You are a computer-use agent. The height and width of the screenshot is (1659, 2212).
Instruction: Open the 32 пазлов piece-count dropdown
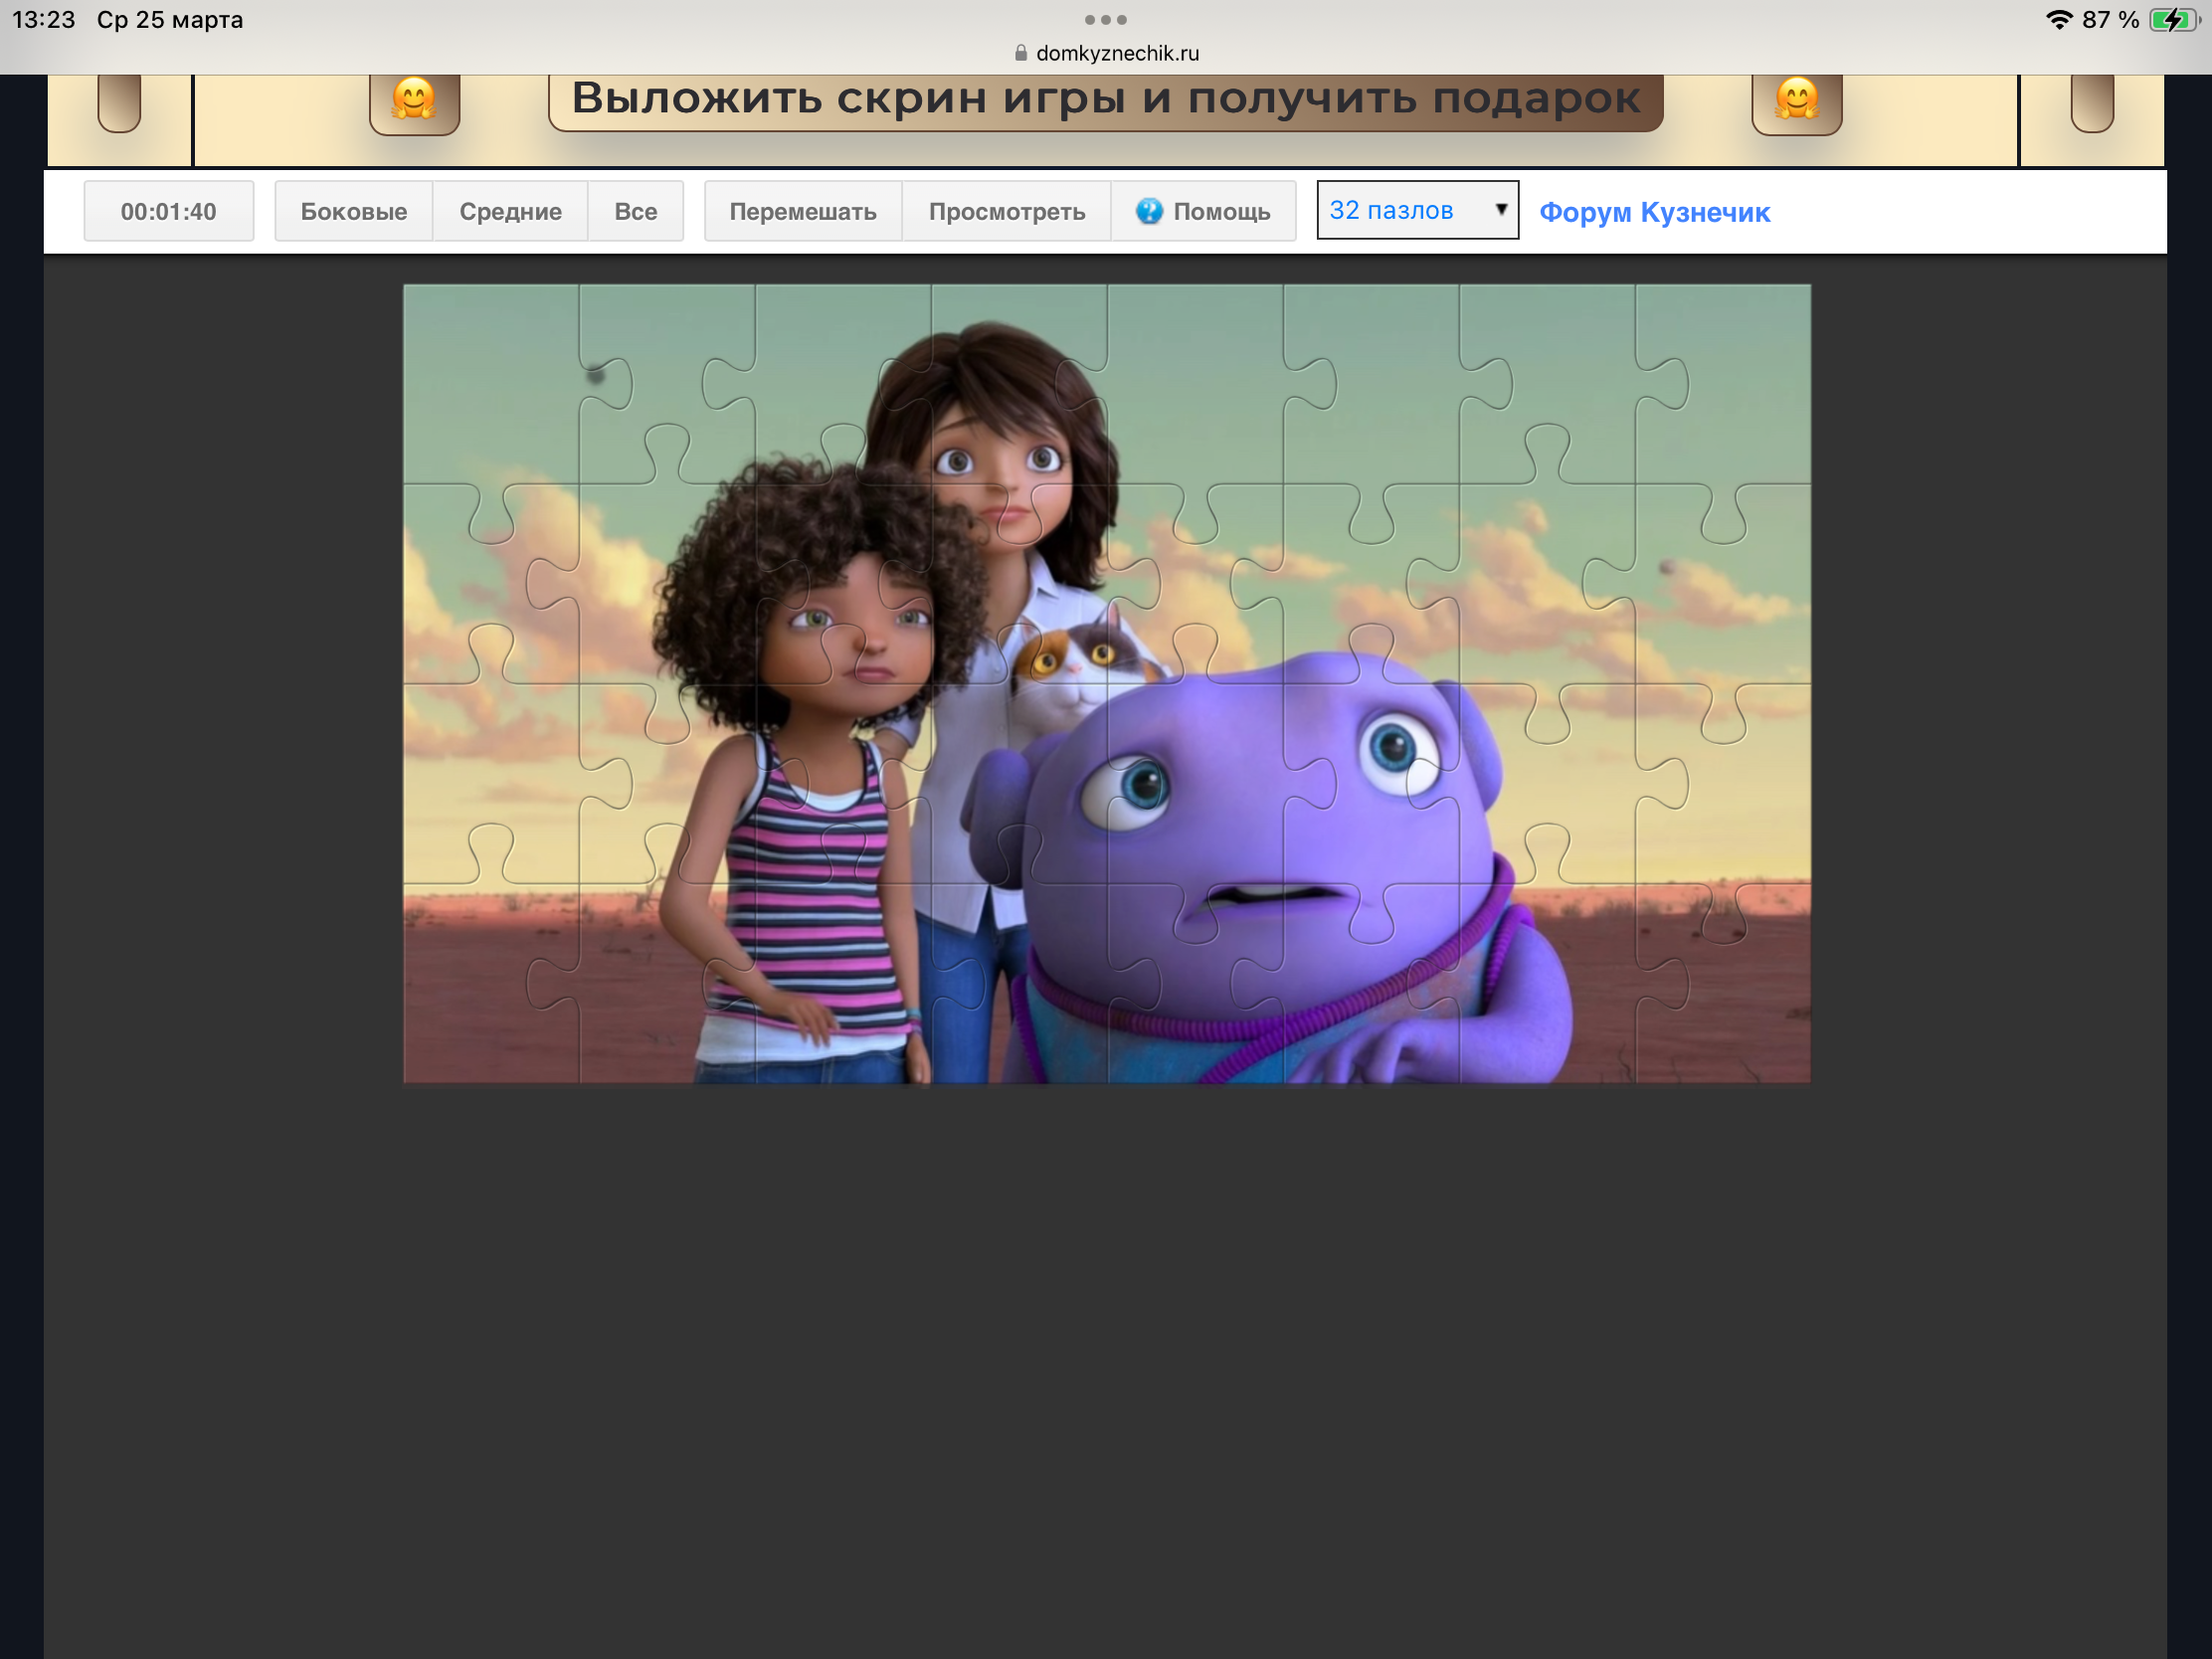click(1400, 210)
